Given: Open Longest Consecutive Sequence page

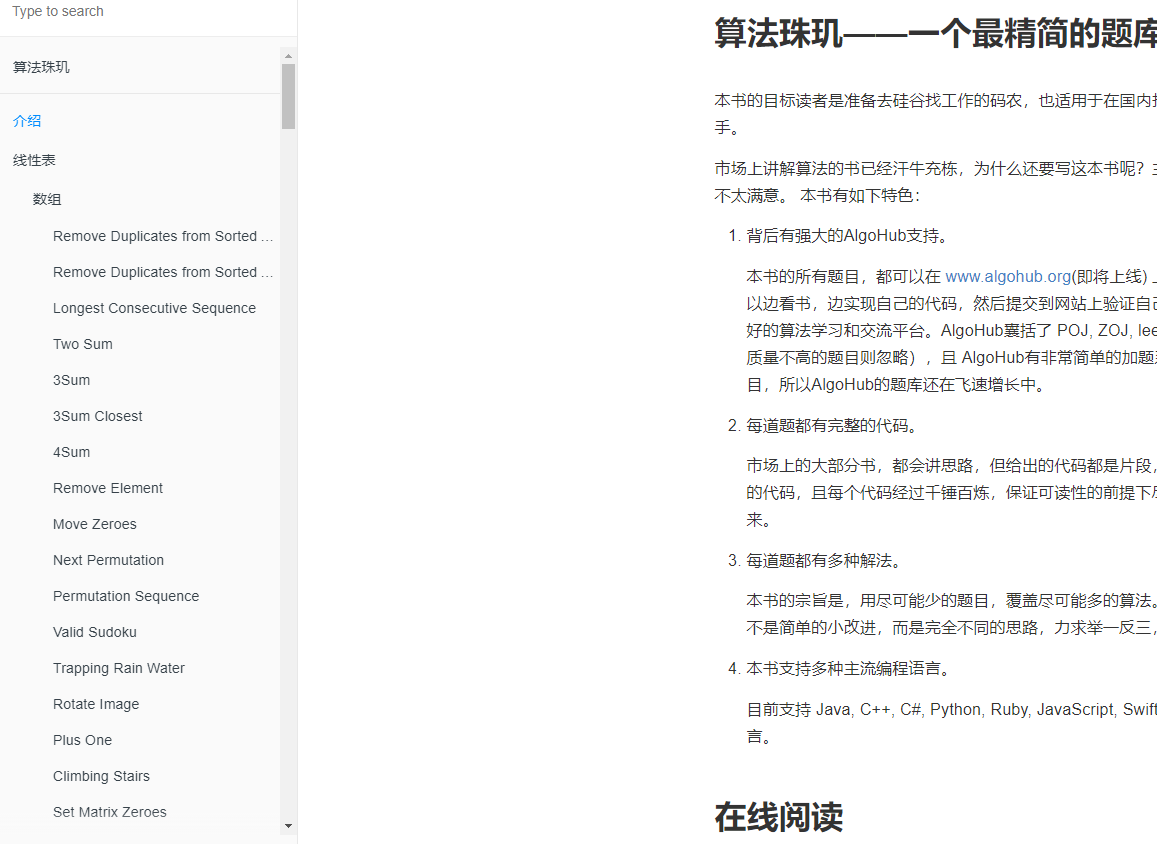Looking at the screenshot, I should pyautogui.click(x=154, y=308).
